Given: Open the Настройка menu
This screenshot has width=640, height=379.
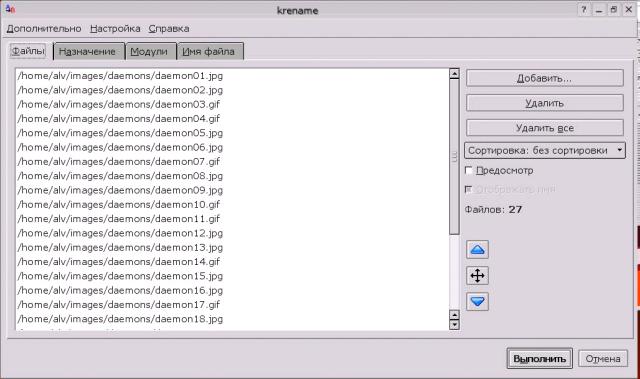Looking at the screenshot, I should (x=115, y=29).
